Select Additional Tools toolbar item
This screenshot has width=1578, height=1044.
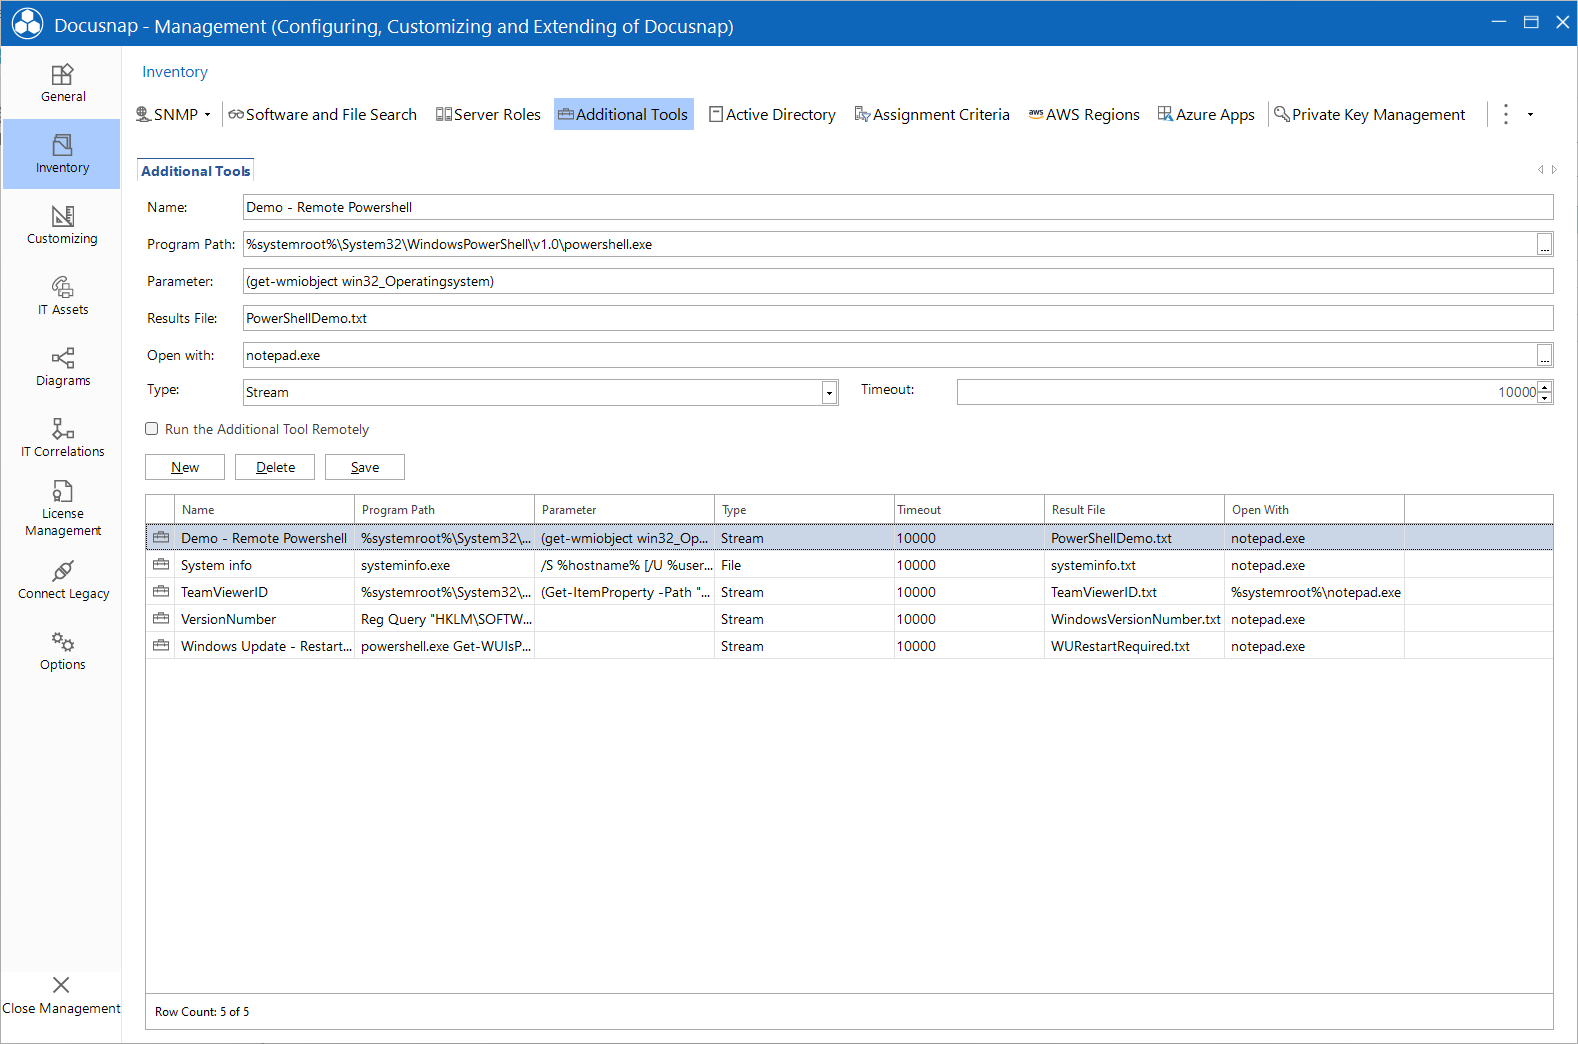(623, 114)
